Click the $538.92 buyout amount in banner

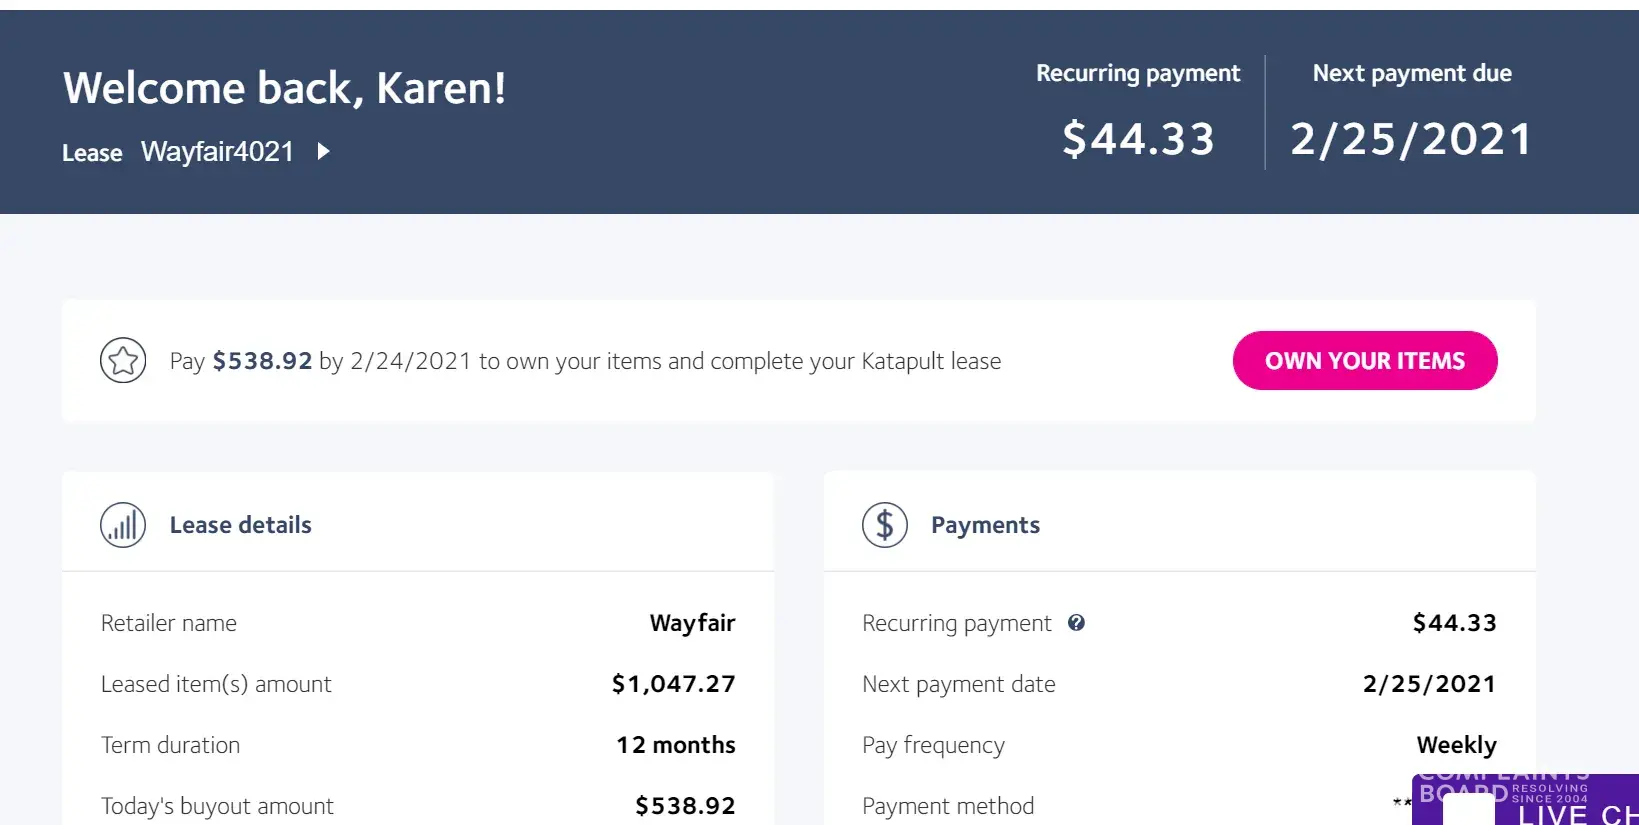pyautogui.click(x=262, y=361)
